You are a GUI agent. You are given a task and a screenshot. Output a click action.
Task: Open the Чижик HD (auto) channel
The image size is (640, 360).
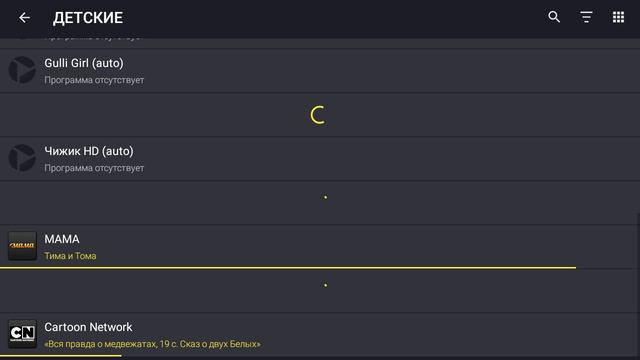[x=320, y=159]
